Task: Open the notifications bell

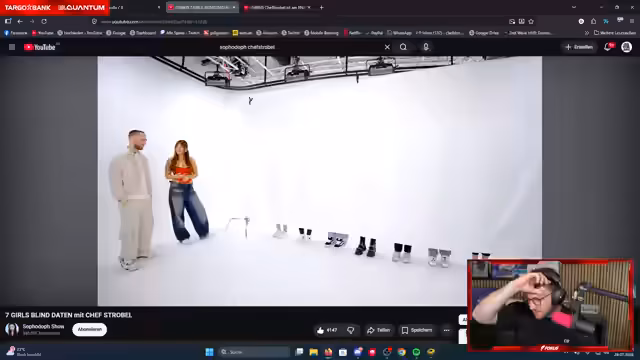Action: [x=608, y=47]
